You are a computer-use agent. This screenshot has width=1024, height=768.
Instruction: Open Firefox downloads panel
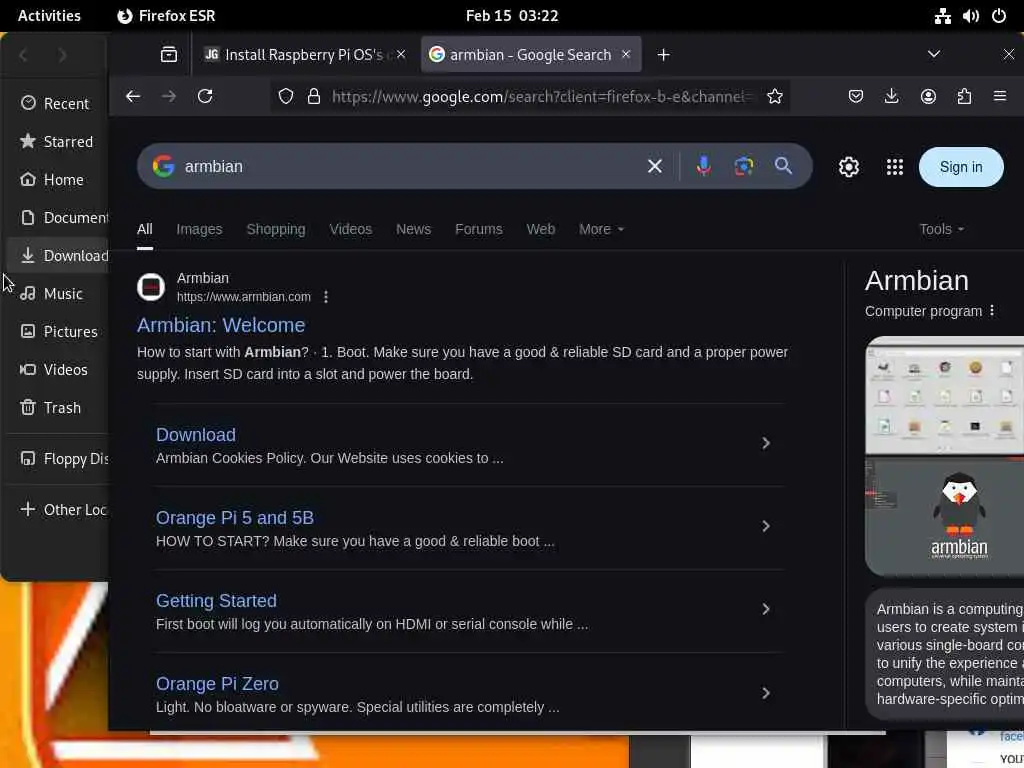[x=891, y=97]
